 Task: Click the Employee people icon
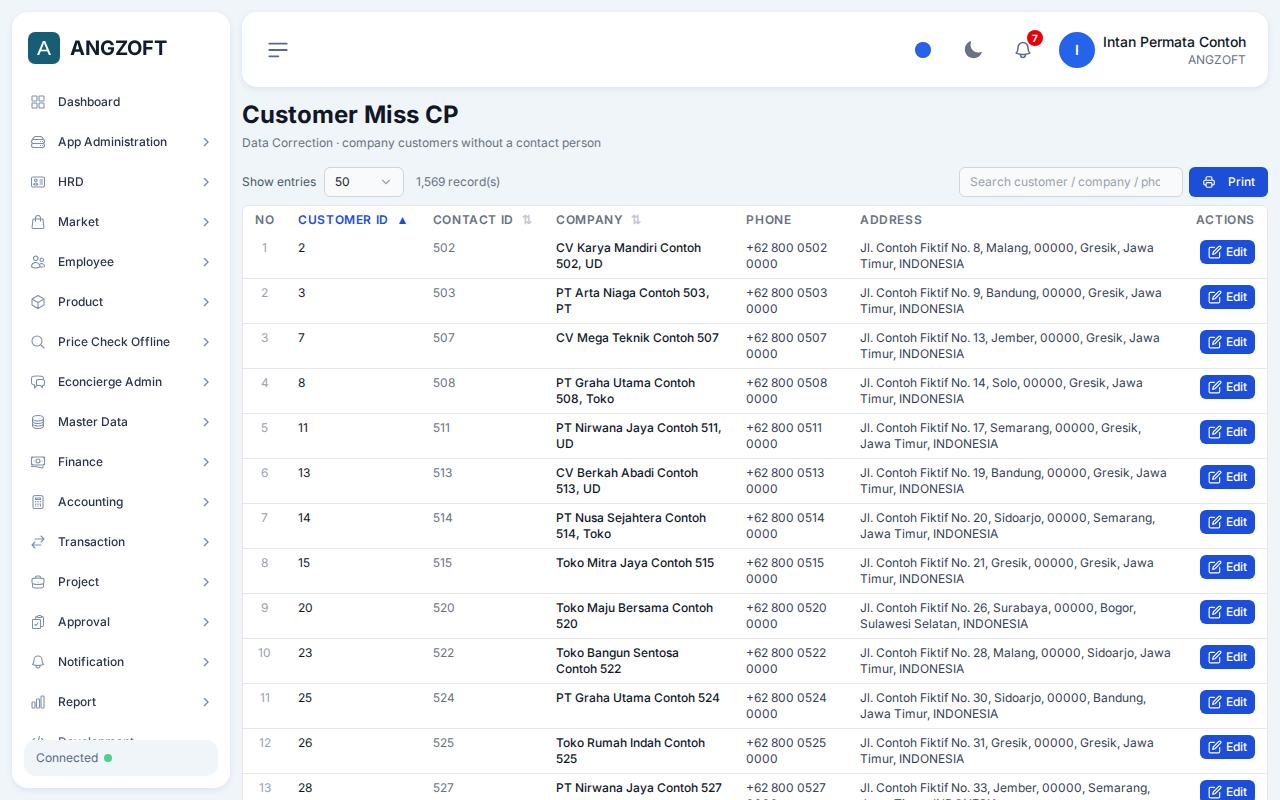click(38, 262)
